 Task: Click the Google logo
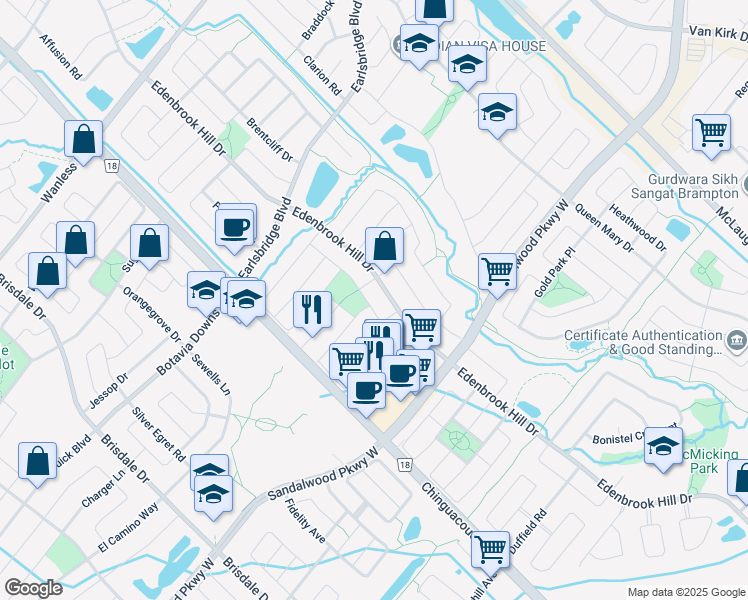tap(32, 588)
